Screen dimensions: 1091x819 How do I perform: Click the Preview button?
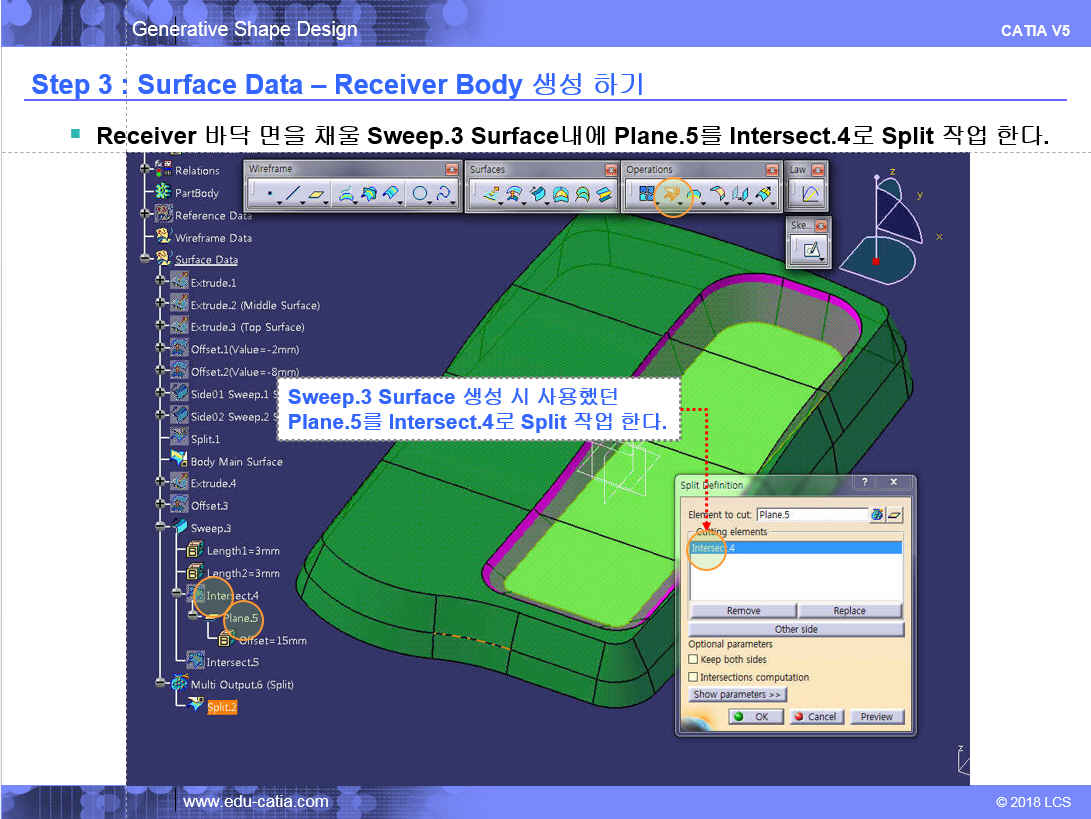point(876,716)
